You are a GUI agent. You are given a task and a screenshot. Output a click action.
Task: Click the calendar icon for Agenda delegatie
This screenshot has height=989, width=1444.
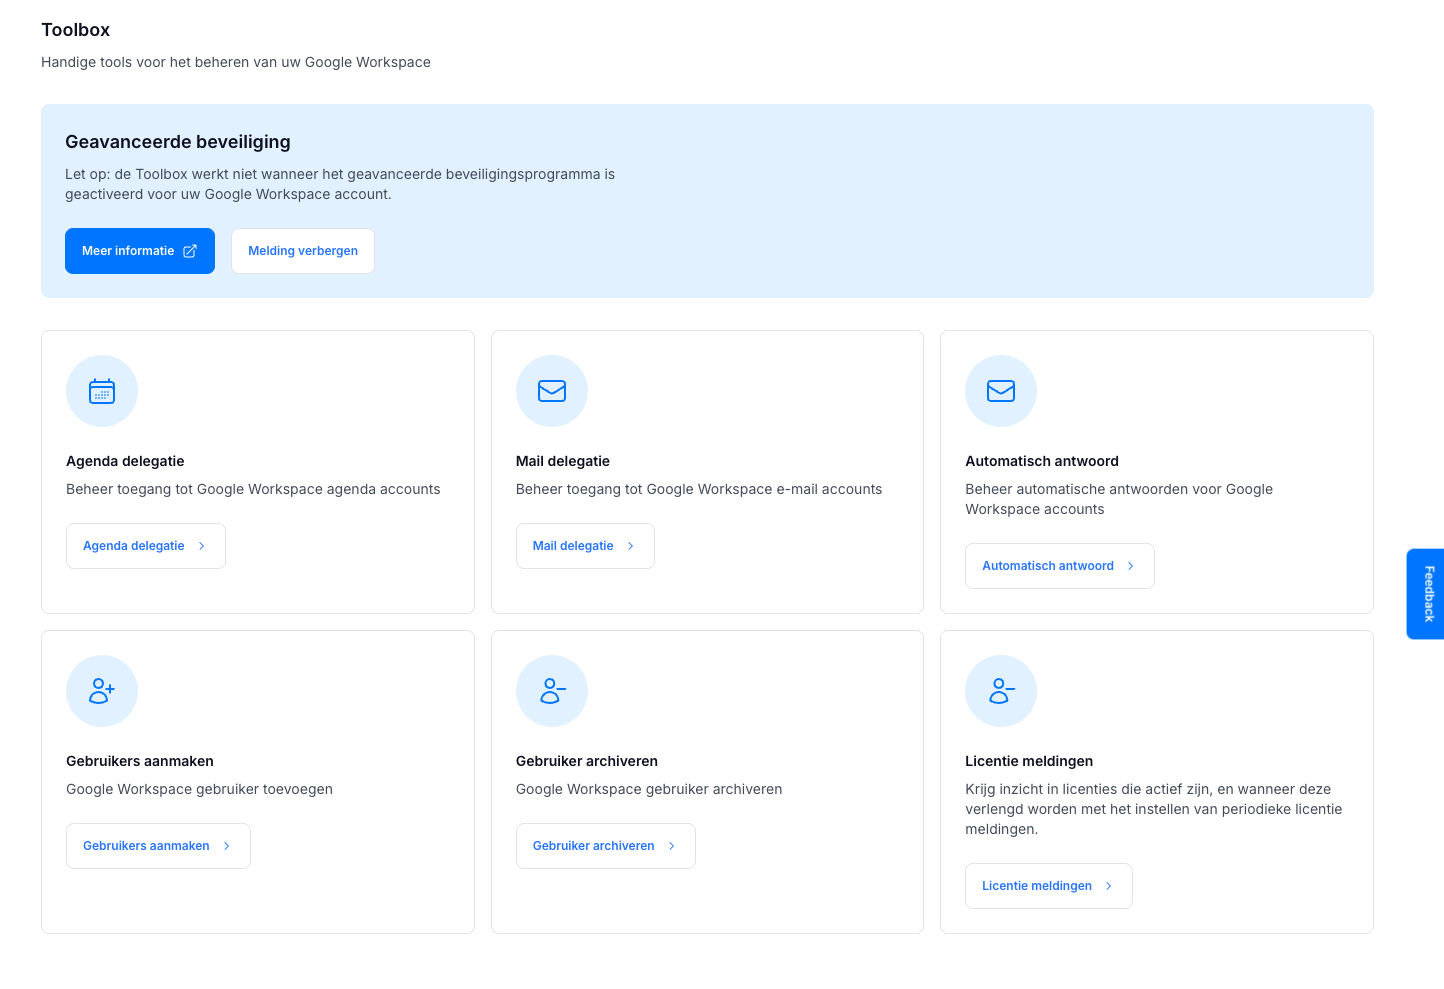102,391
